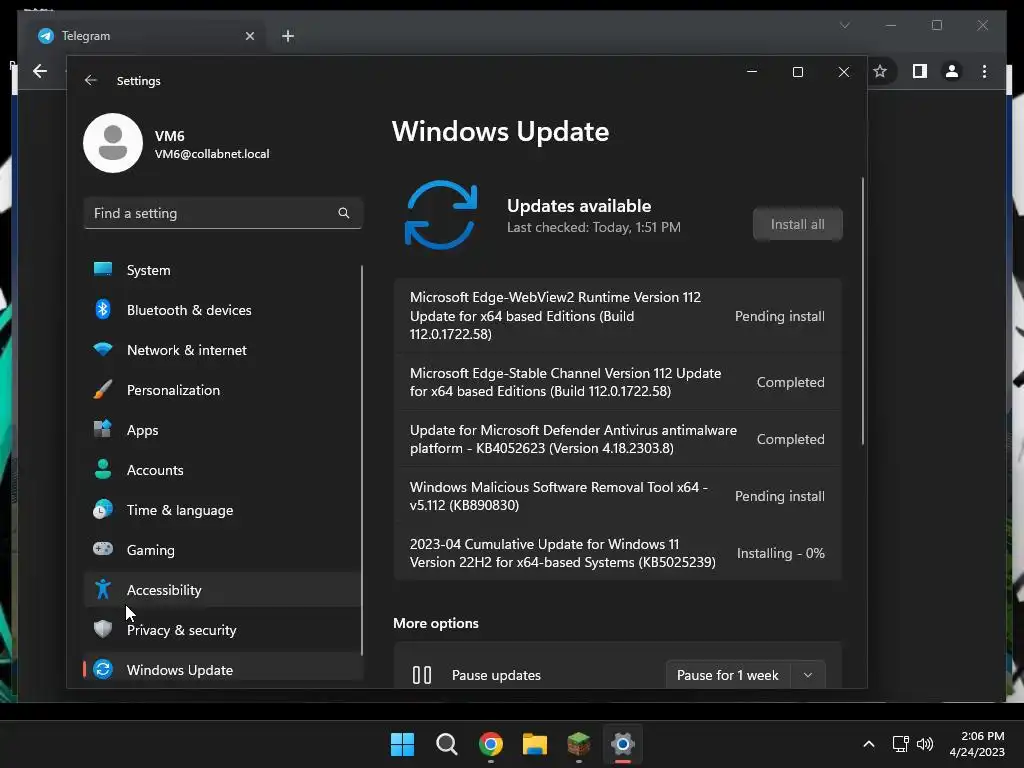Screen dimensions: 1024x768
Task: Open File Explorer from the taskbar
Action: [x=535, y=744]
